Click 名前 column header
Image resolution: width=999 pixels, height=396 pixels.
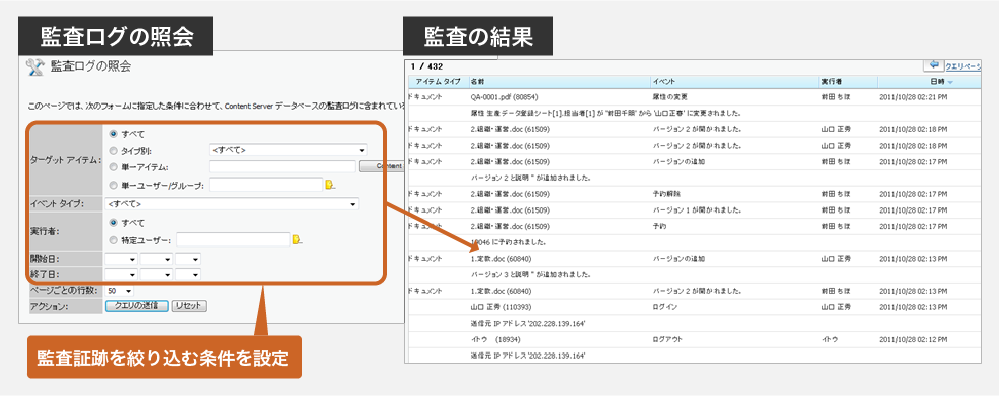pyautogui.click(x=559, y=82)
